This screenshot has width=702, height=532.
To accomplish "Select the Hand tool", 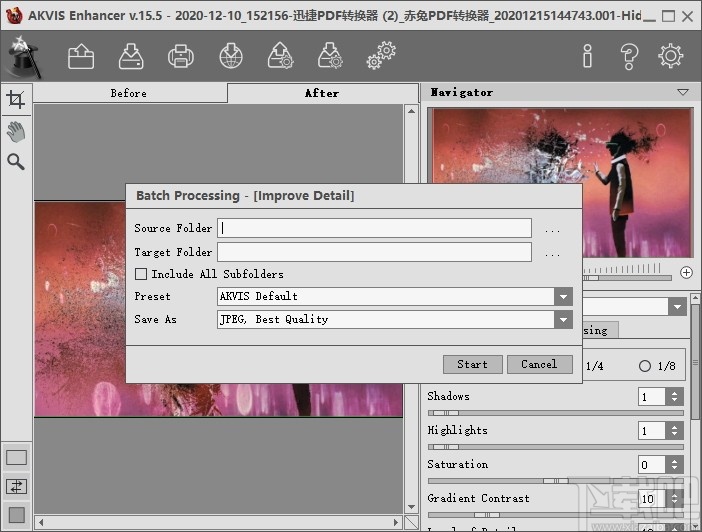I will pos(16,132).
